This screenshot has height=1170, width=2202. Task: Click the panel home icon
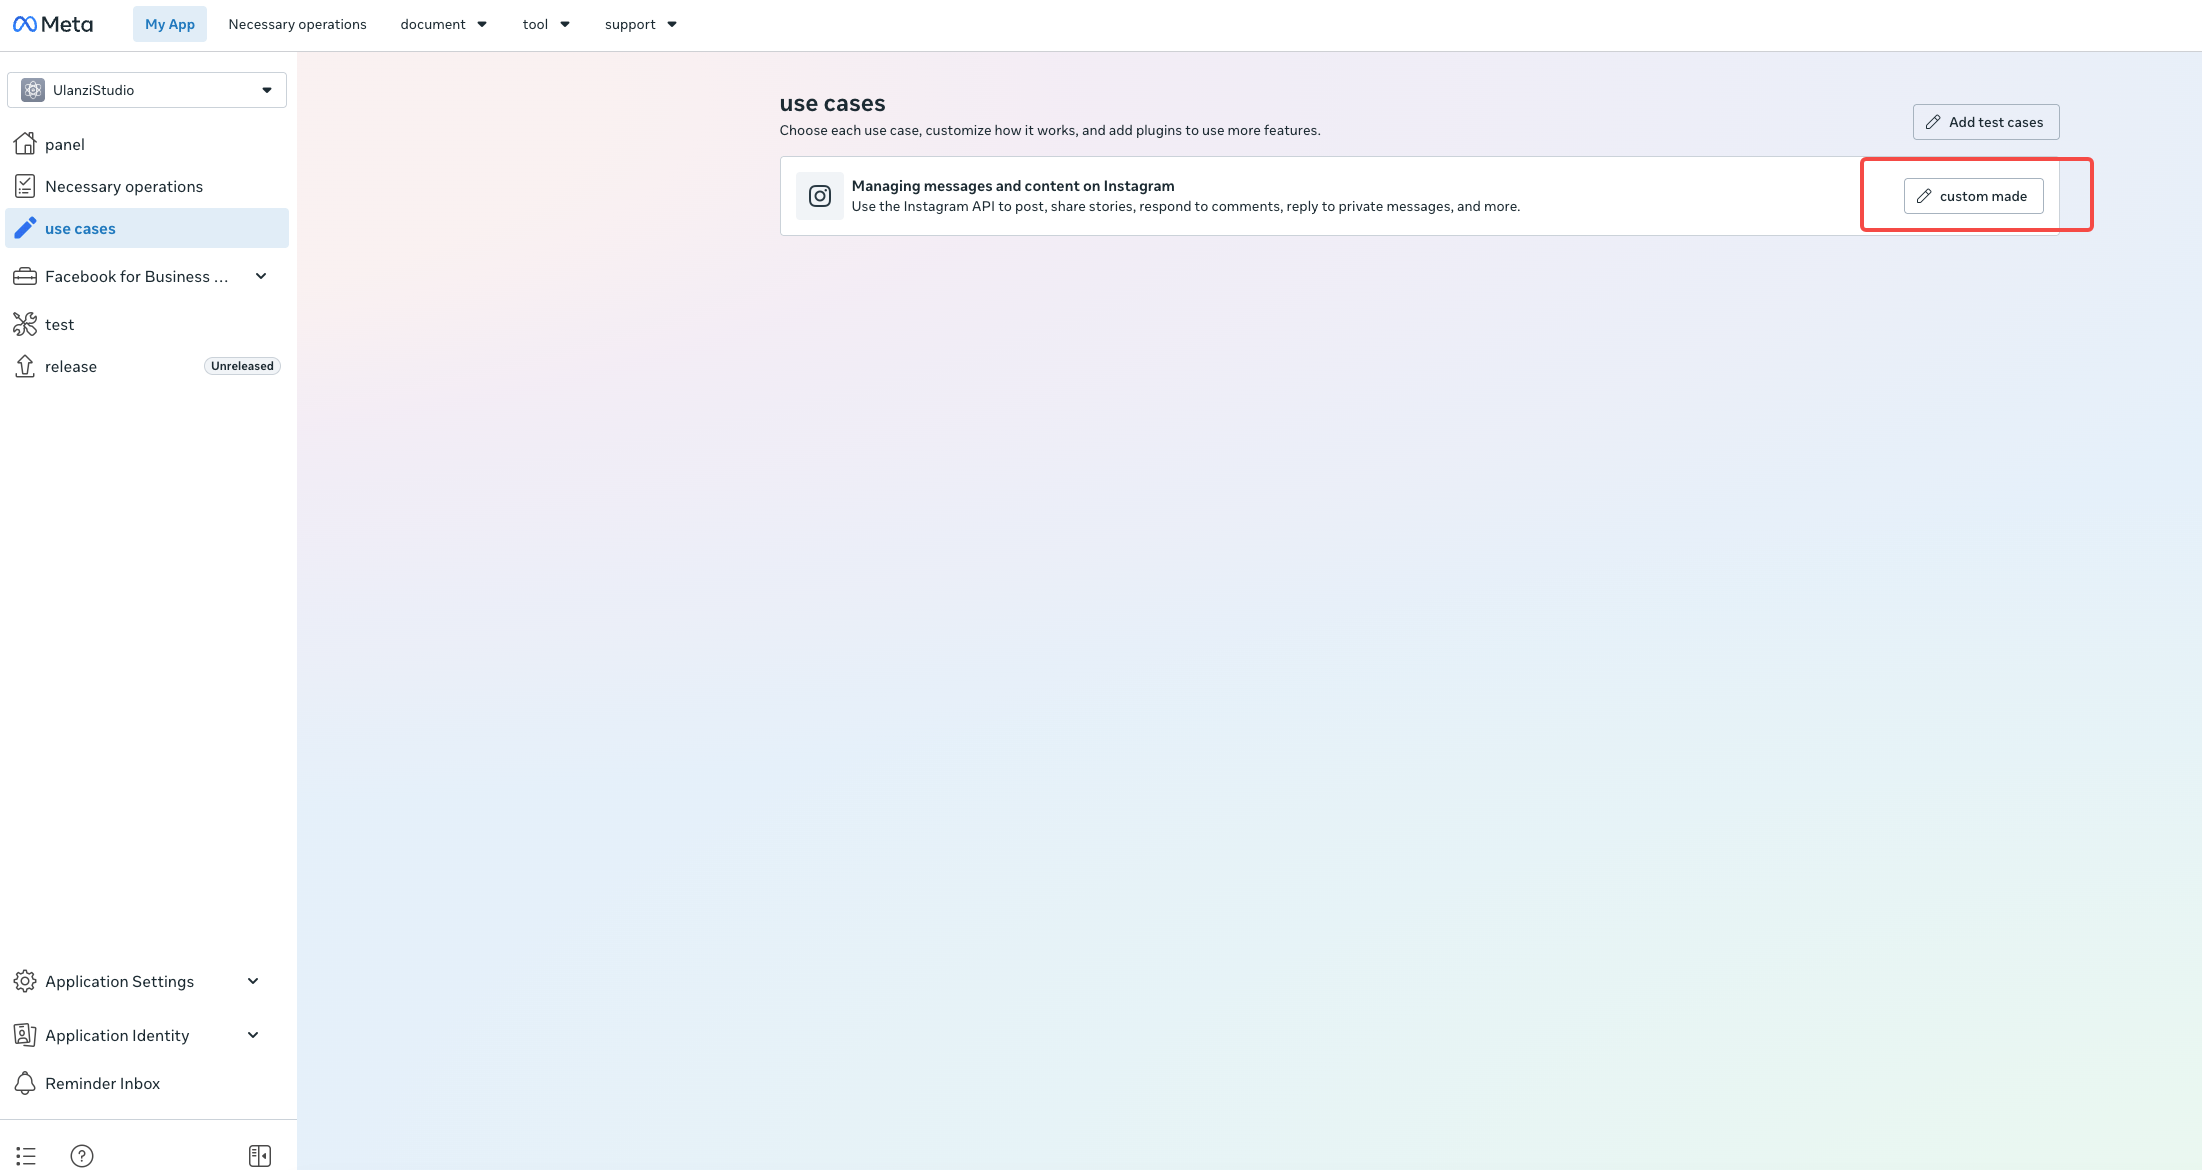pos(25,144)
